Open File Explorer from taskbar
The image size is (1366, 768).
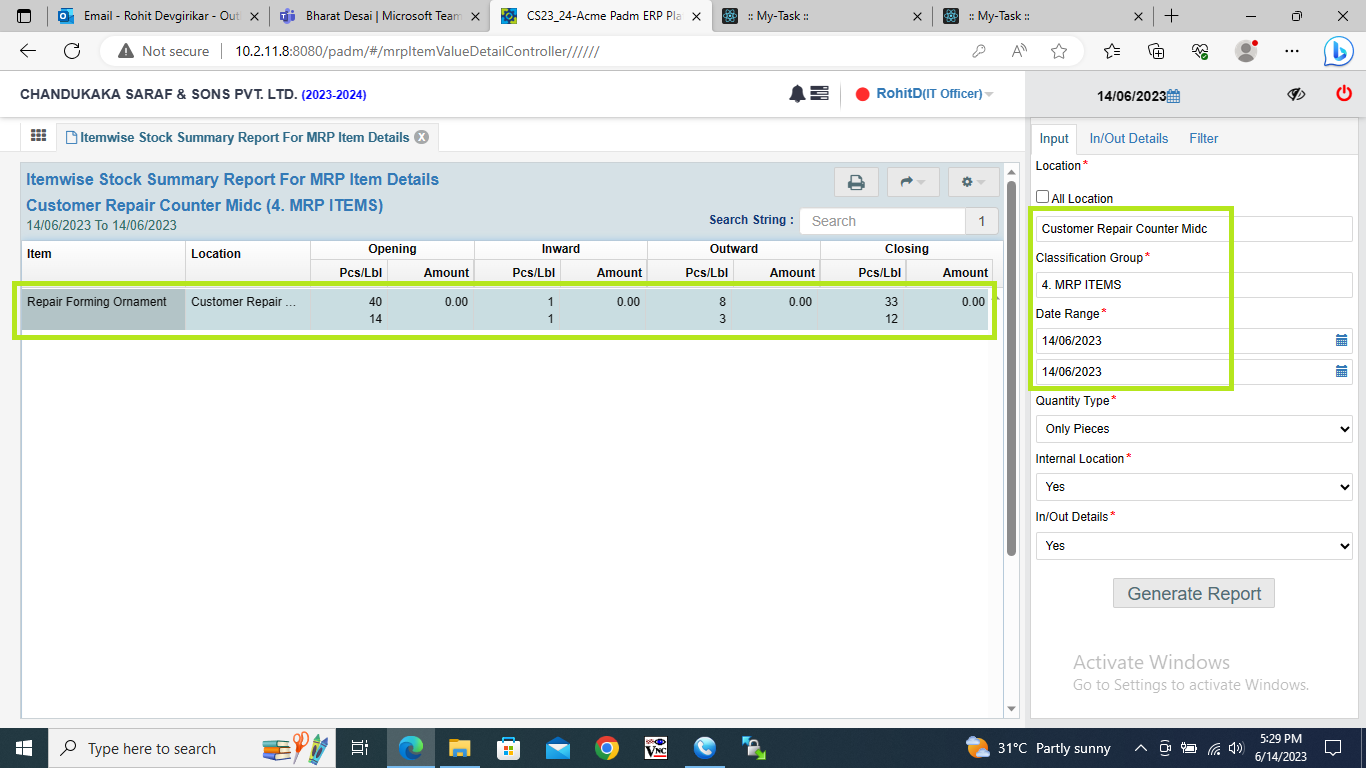[460, 748]
